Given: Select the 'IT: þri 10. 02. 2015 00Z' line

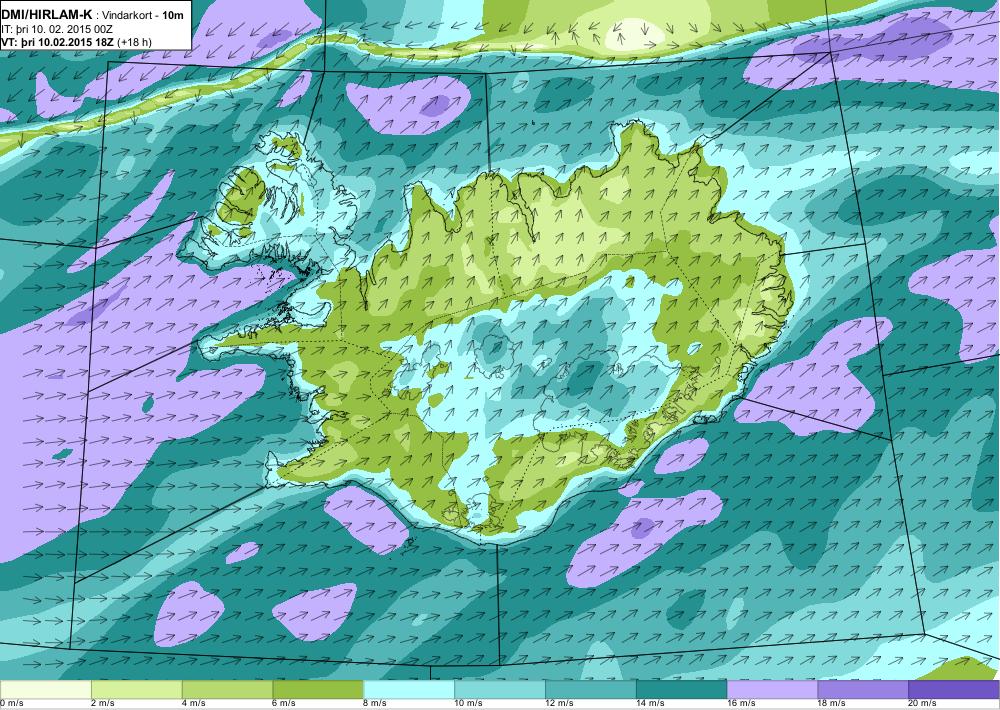Looking at the screenshot, I should pos(58,29).
